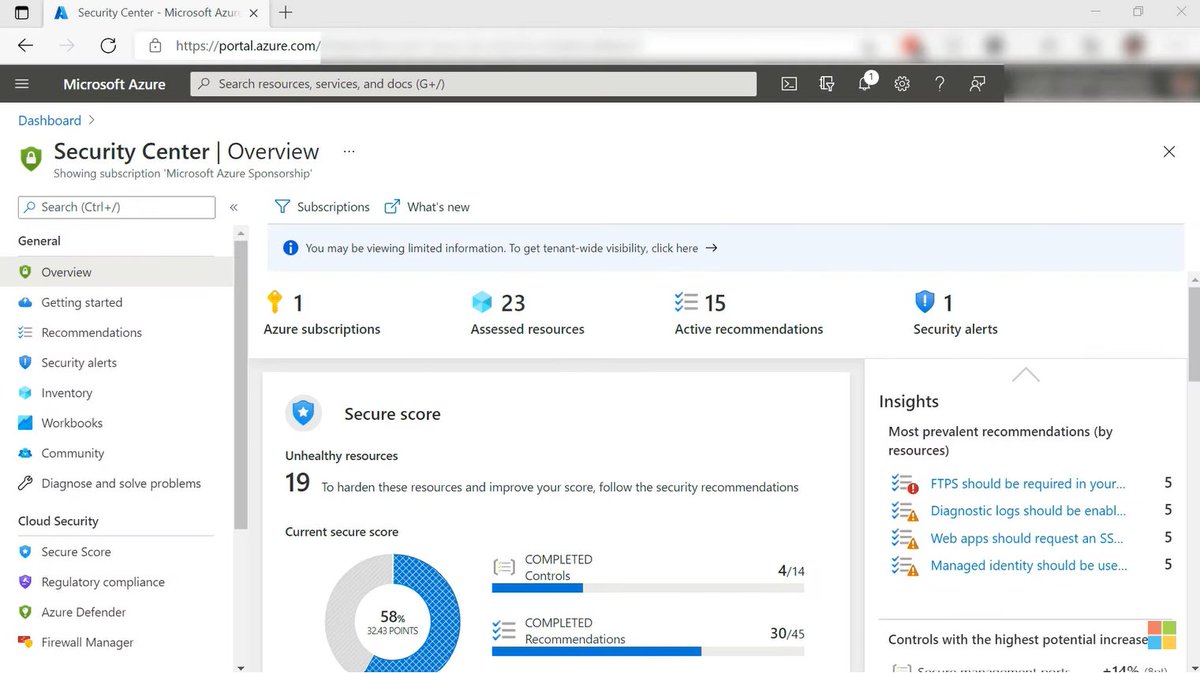The height and width of the screenshot is (673, 1200).
Task: Open a new browser tab with plus
Action: pyautogui.click(x=286, y=12)
